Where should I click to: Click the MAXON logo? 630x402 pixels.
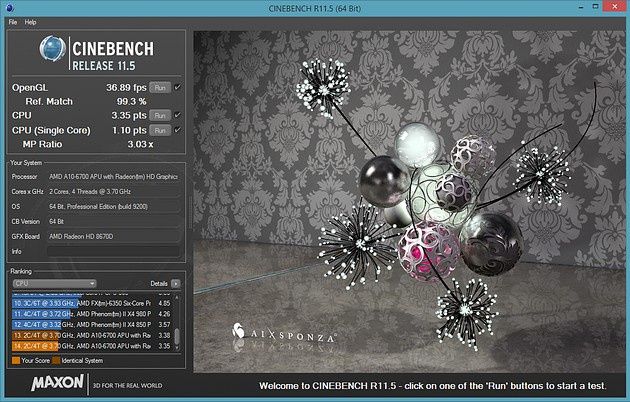[58, 383]
